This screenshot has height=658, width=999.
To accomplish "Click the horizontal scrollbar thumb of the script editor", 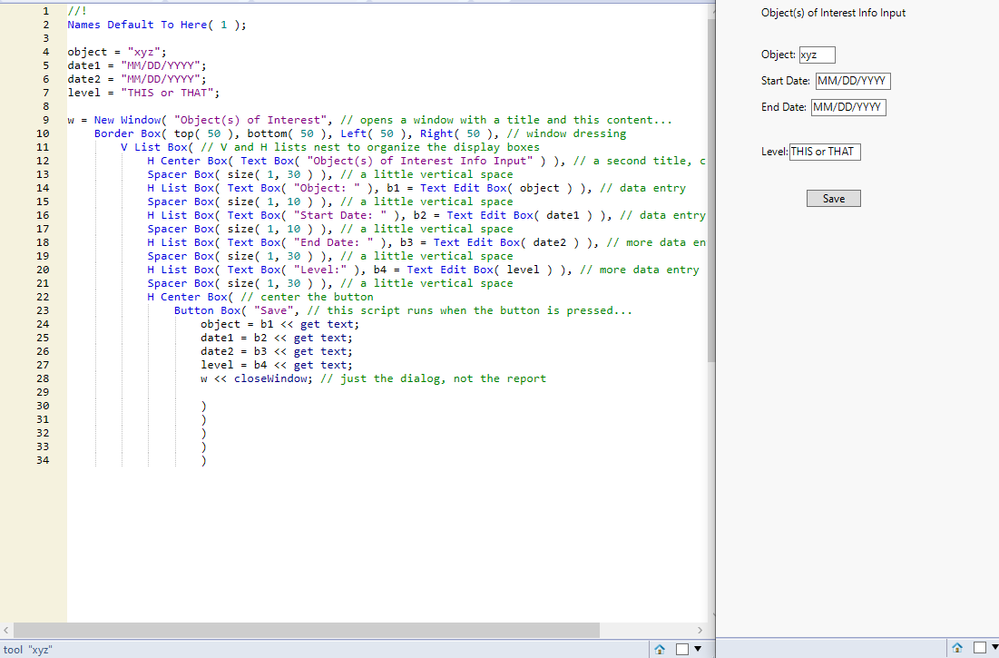I will coord(306,630).
